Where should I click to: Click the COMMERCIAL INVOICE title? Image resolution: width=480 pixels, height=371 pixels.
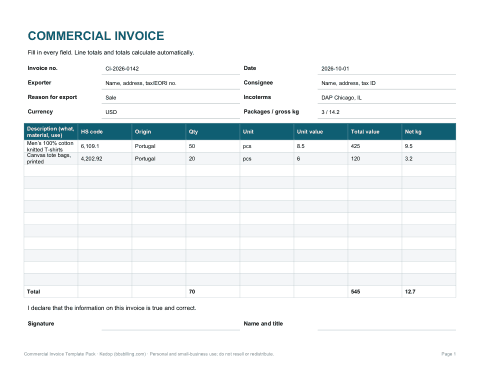(96, 36)
